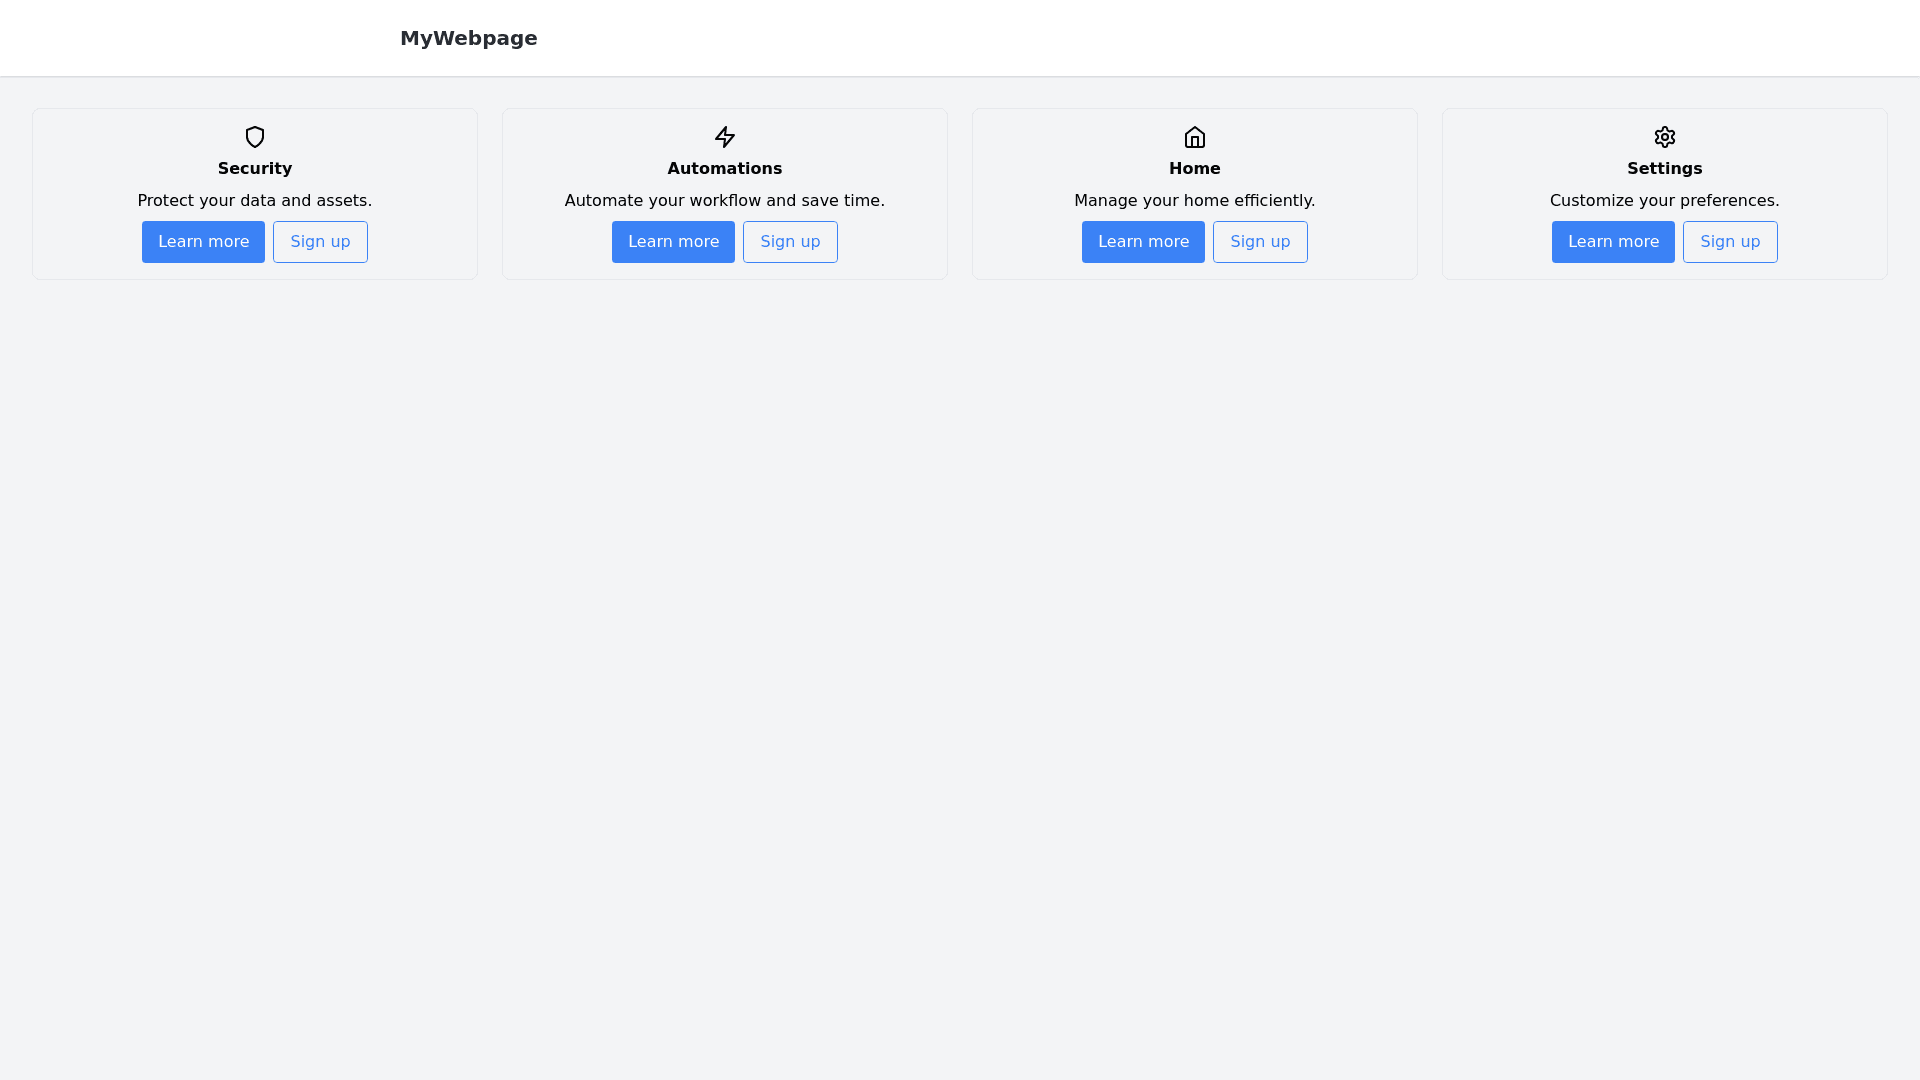Click text 'Automate your workflow and save time.'
Image resolution: width=1920 pixels, height=1080 pixels.
point(725,201)
